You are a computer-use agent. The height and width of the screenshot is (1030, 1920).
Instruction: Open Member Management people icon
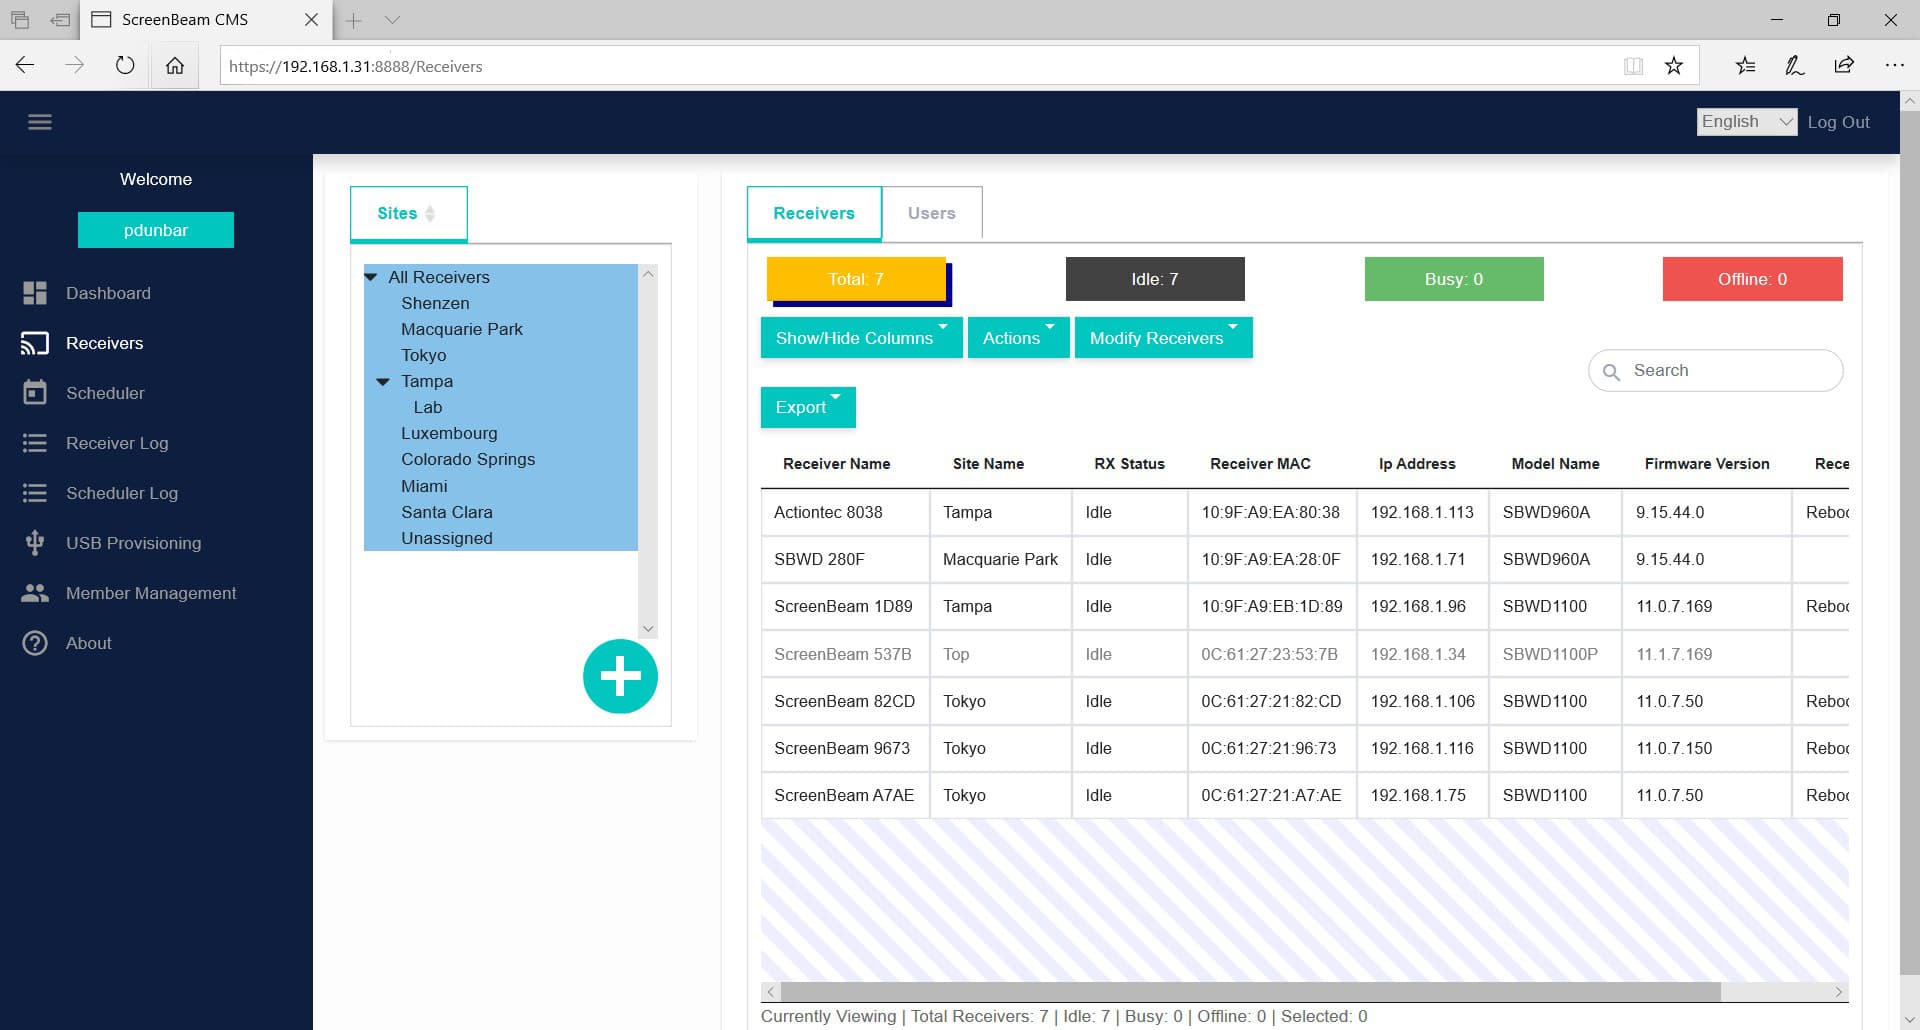click(x=35, y=593)
